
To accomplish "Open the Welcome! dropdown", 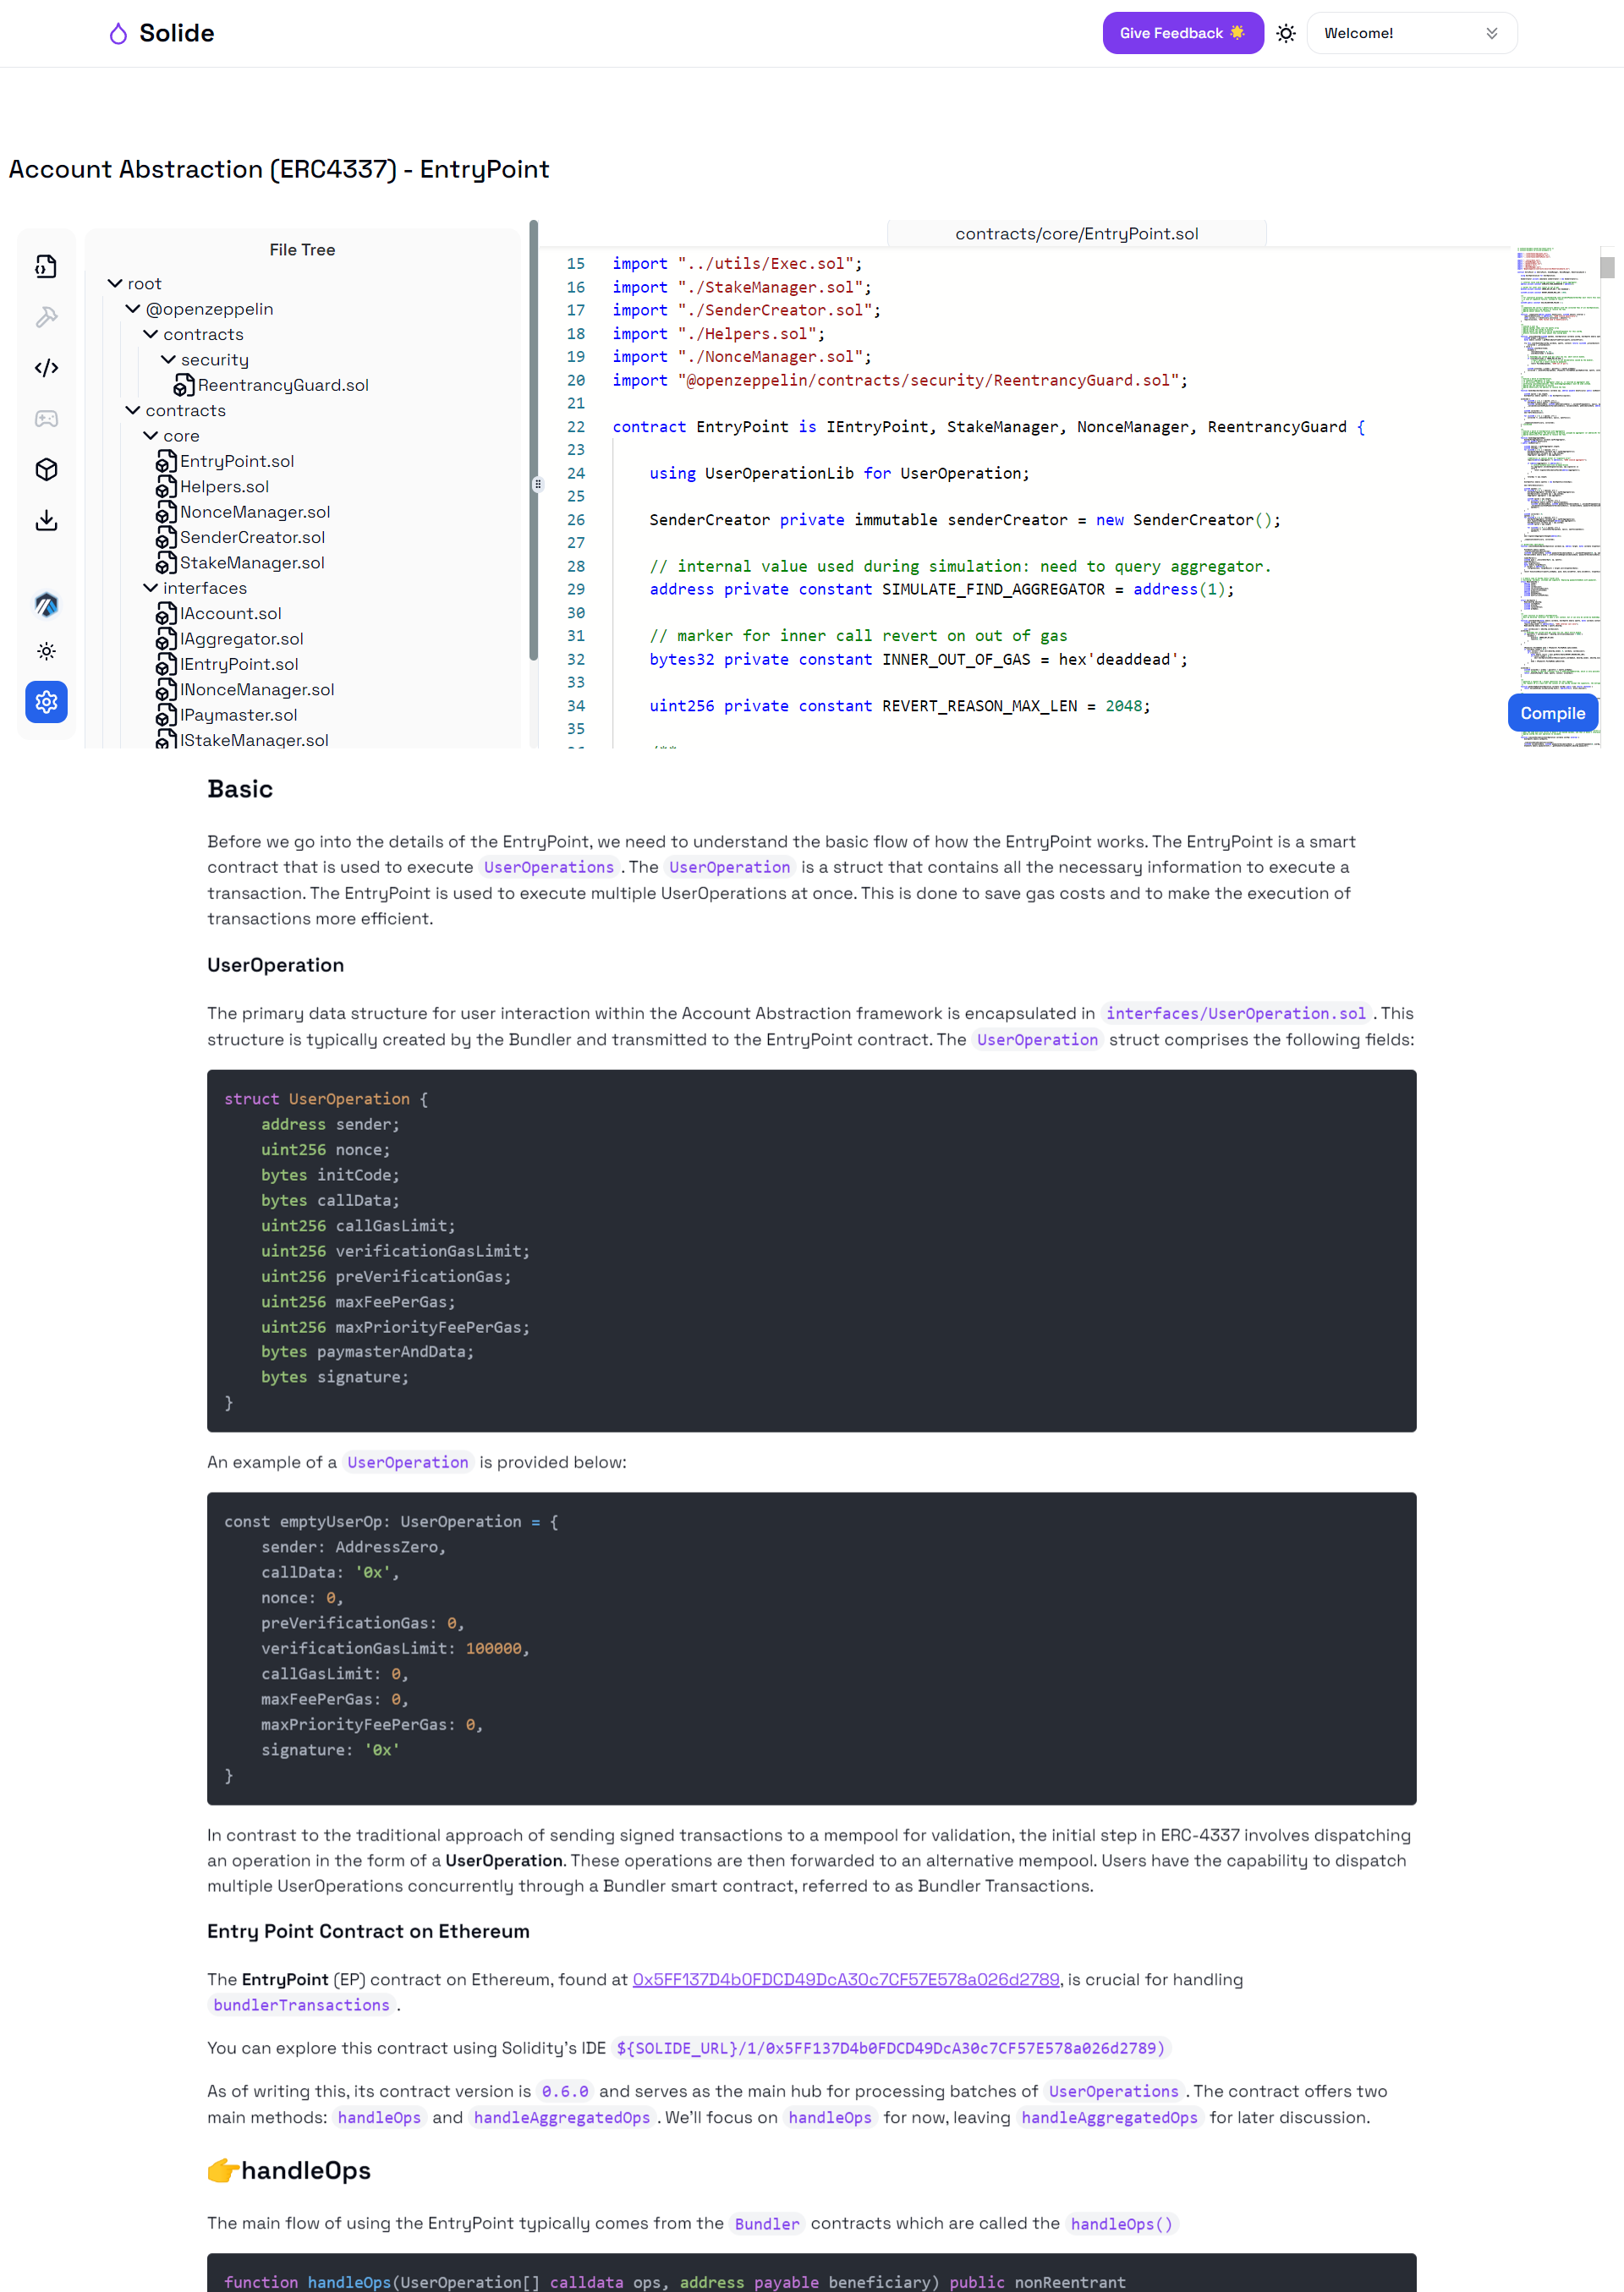I will 1411,33.
